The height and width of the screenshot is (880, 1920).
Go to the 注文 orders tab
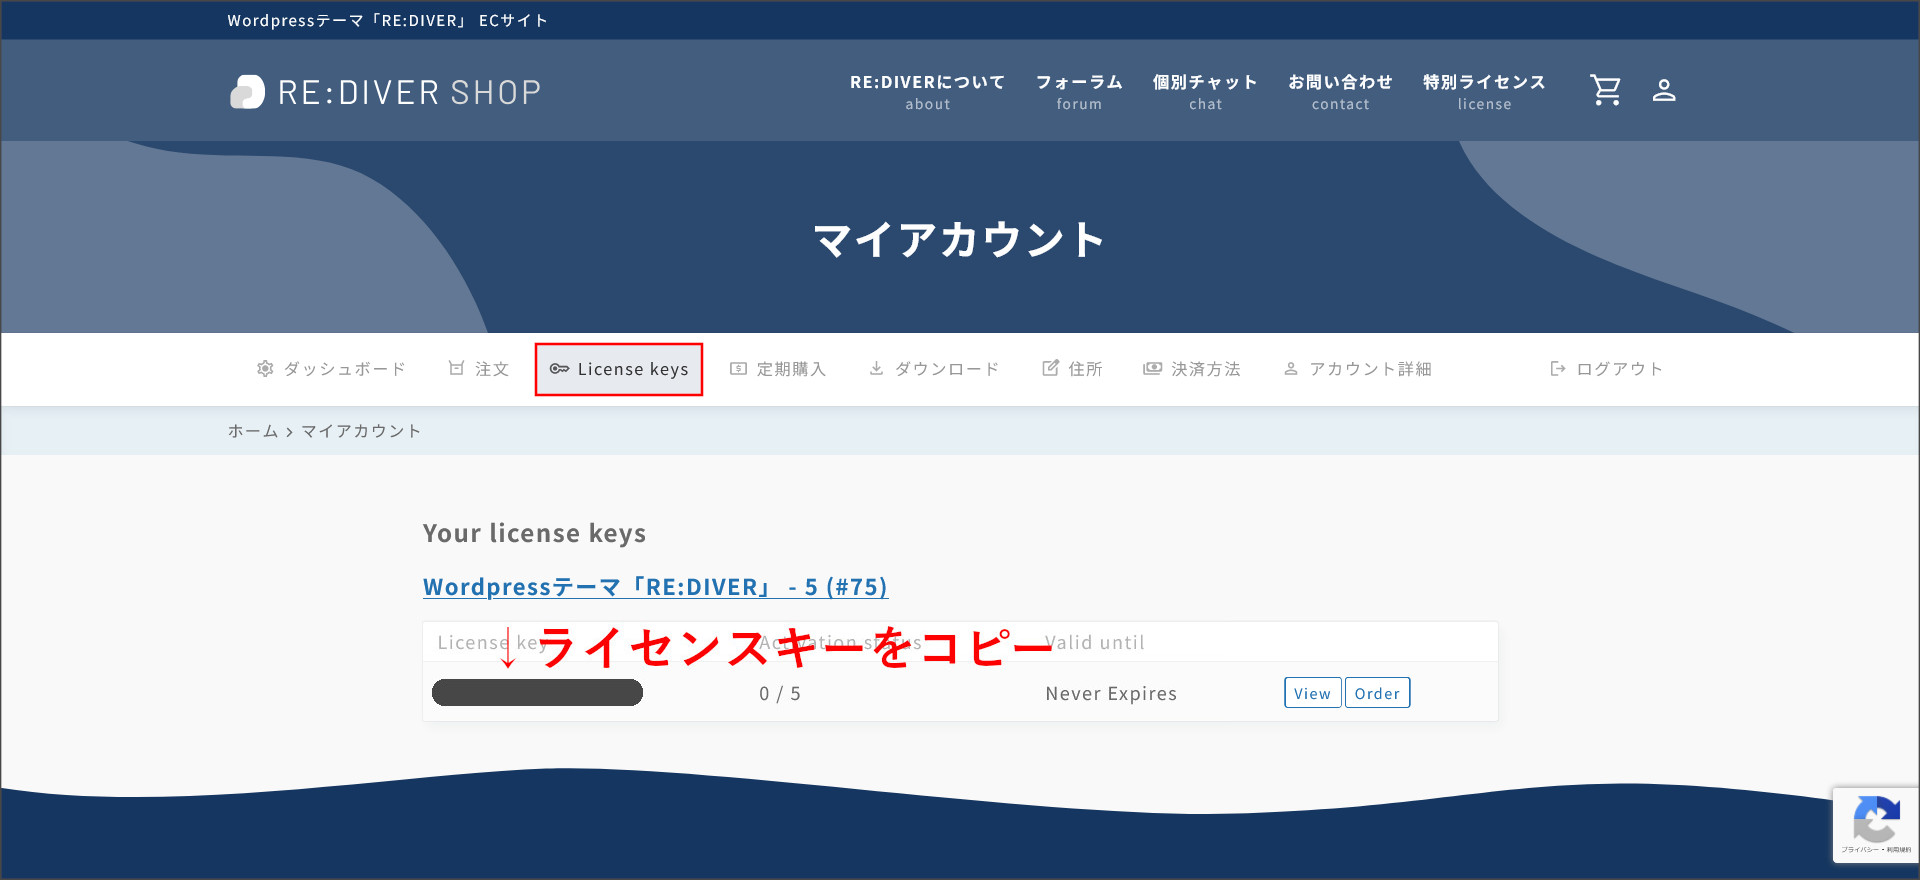click(x=479, y=369)
